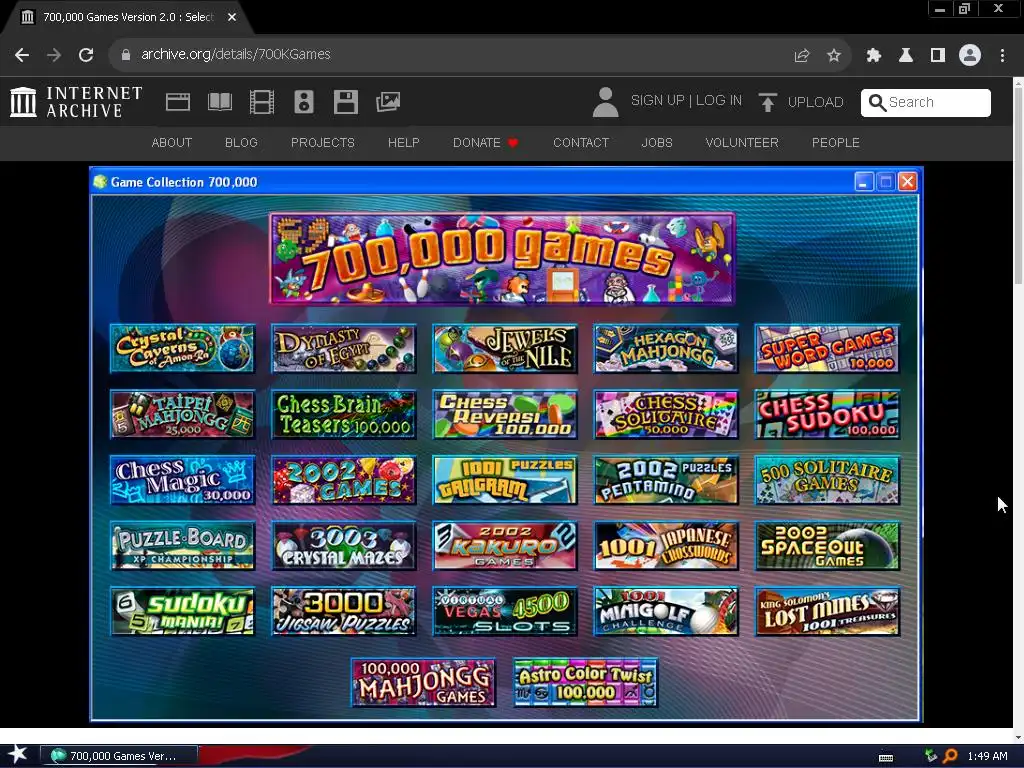Open DONATE menu item
This screenshot has width=1024, height=768.
(x=485, y=142)
